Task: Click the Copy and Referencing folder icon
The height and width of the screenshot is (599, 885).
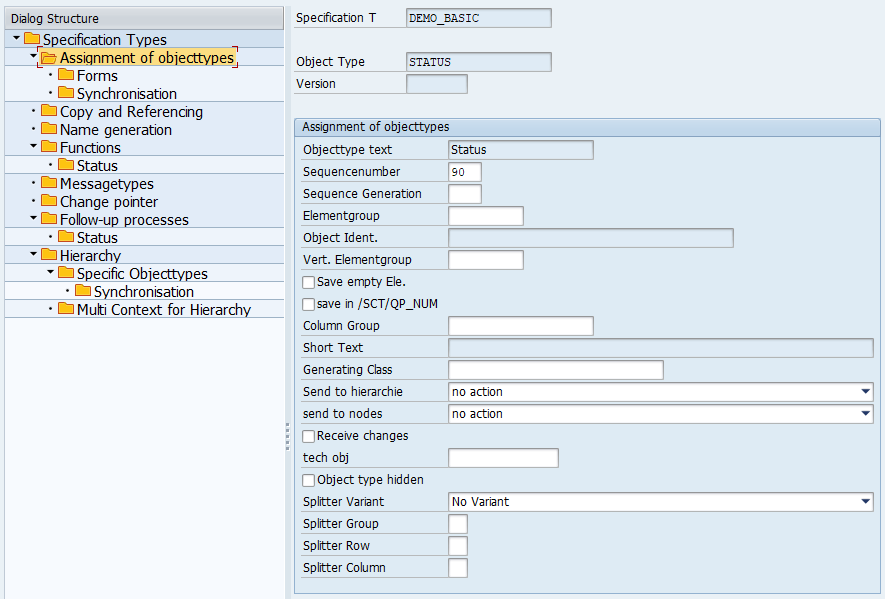Action: (49, 111)
